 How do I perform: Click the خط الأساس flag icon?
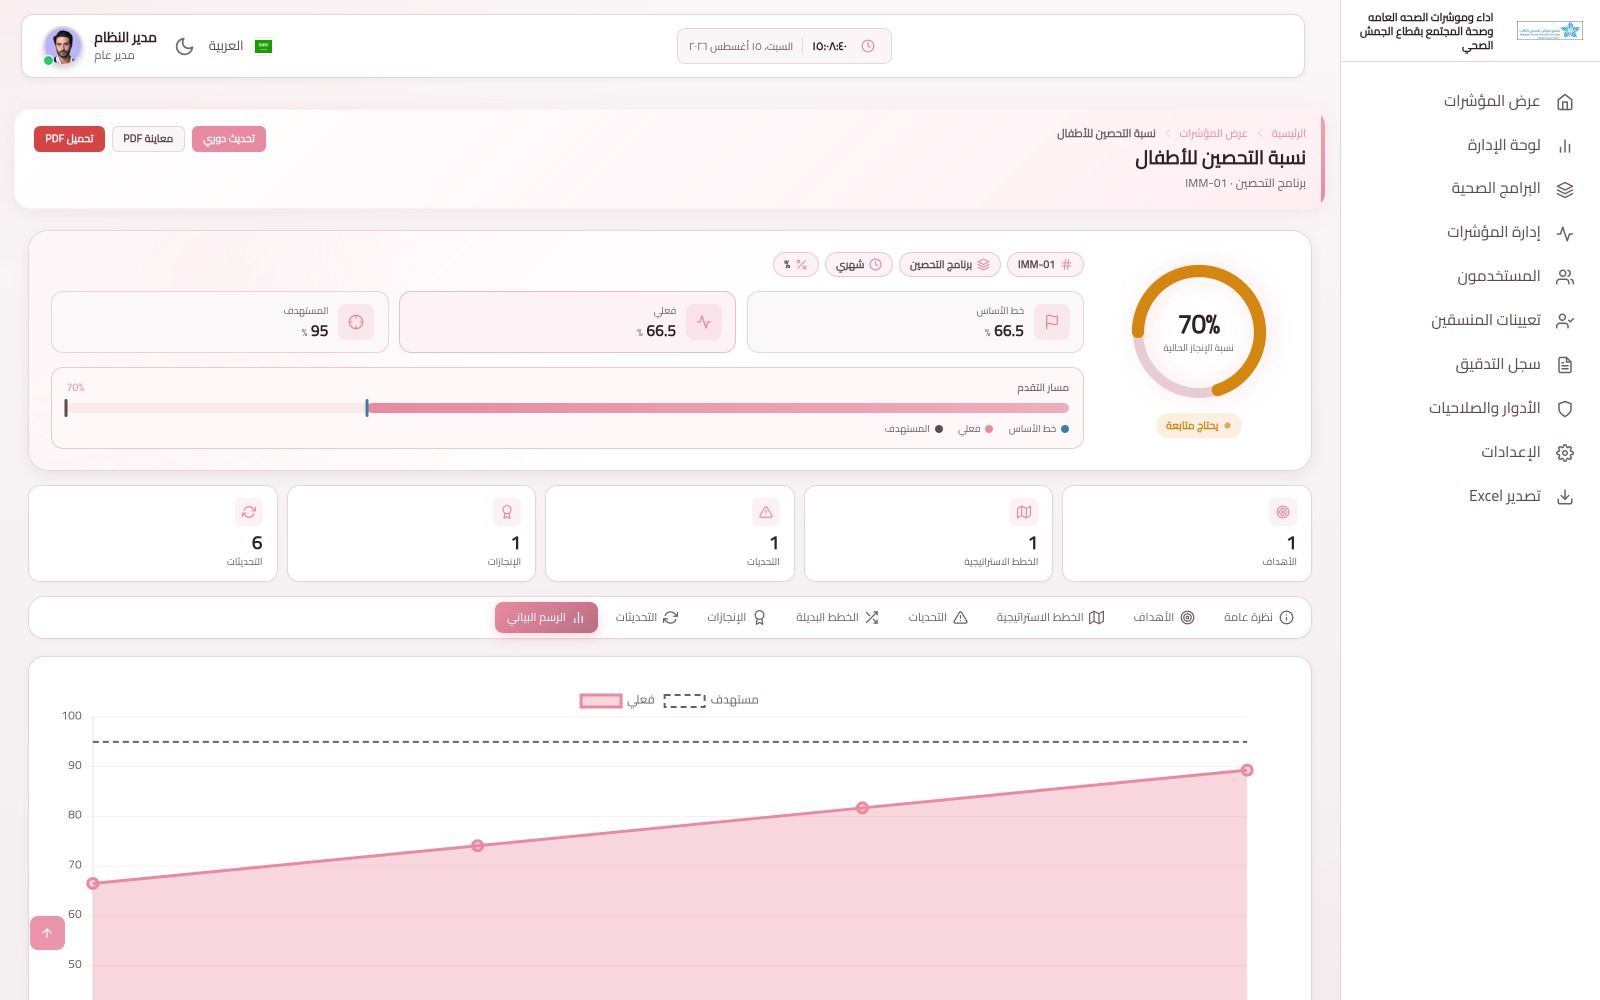1052,322
